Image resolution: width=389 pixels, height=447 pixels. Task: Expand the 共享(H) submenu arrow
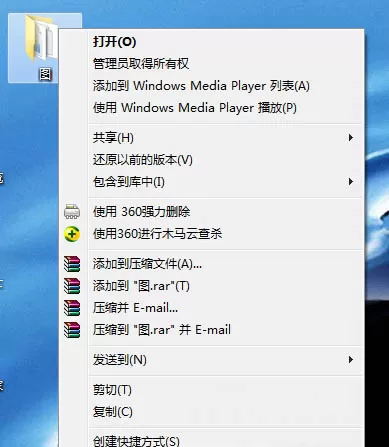click(350, 138)
